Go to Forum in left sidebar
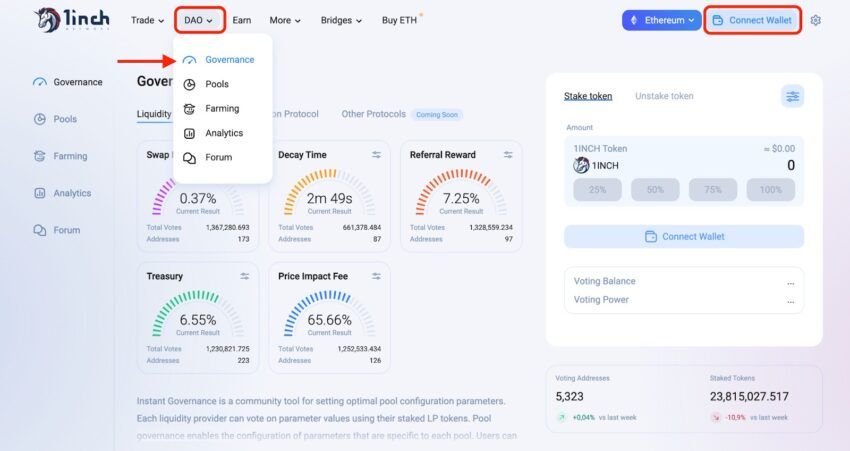Viewport: 850px width, 451px height. coord(57,230)
